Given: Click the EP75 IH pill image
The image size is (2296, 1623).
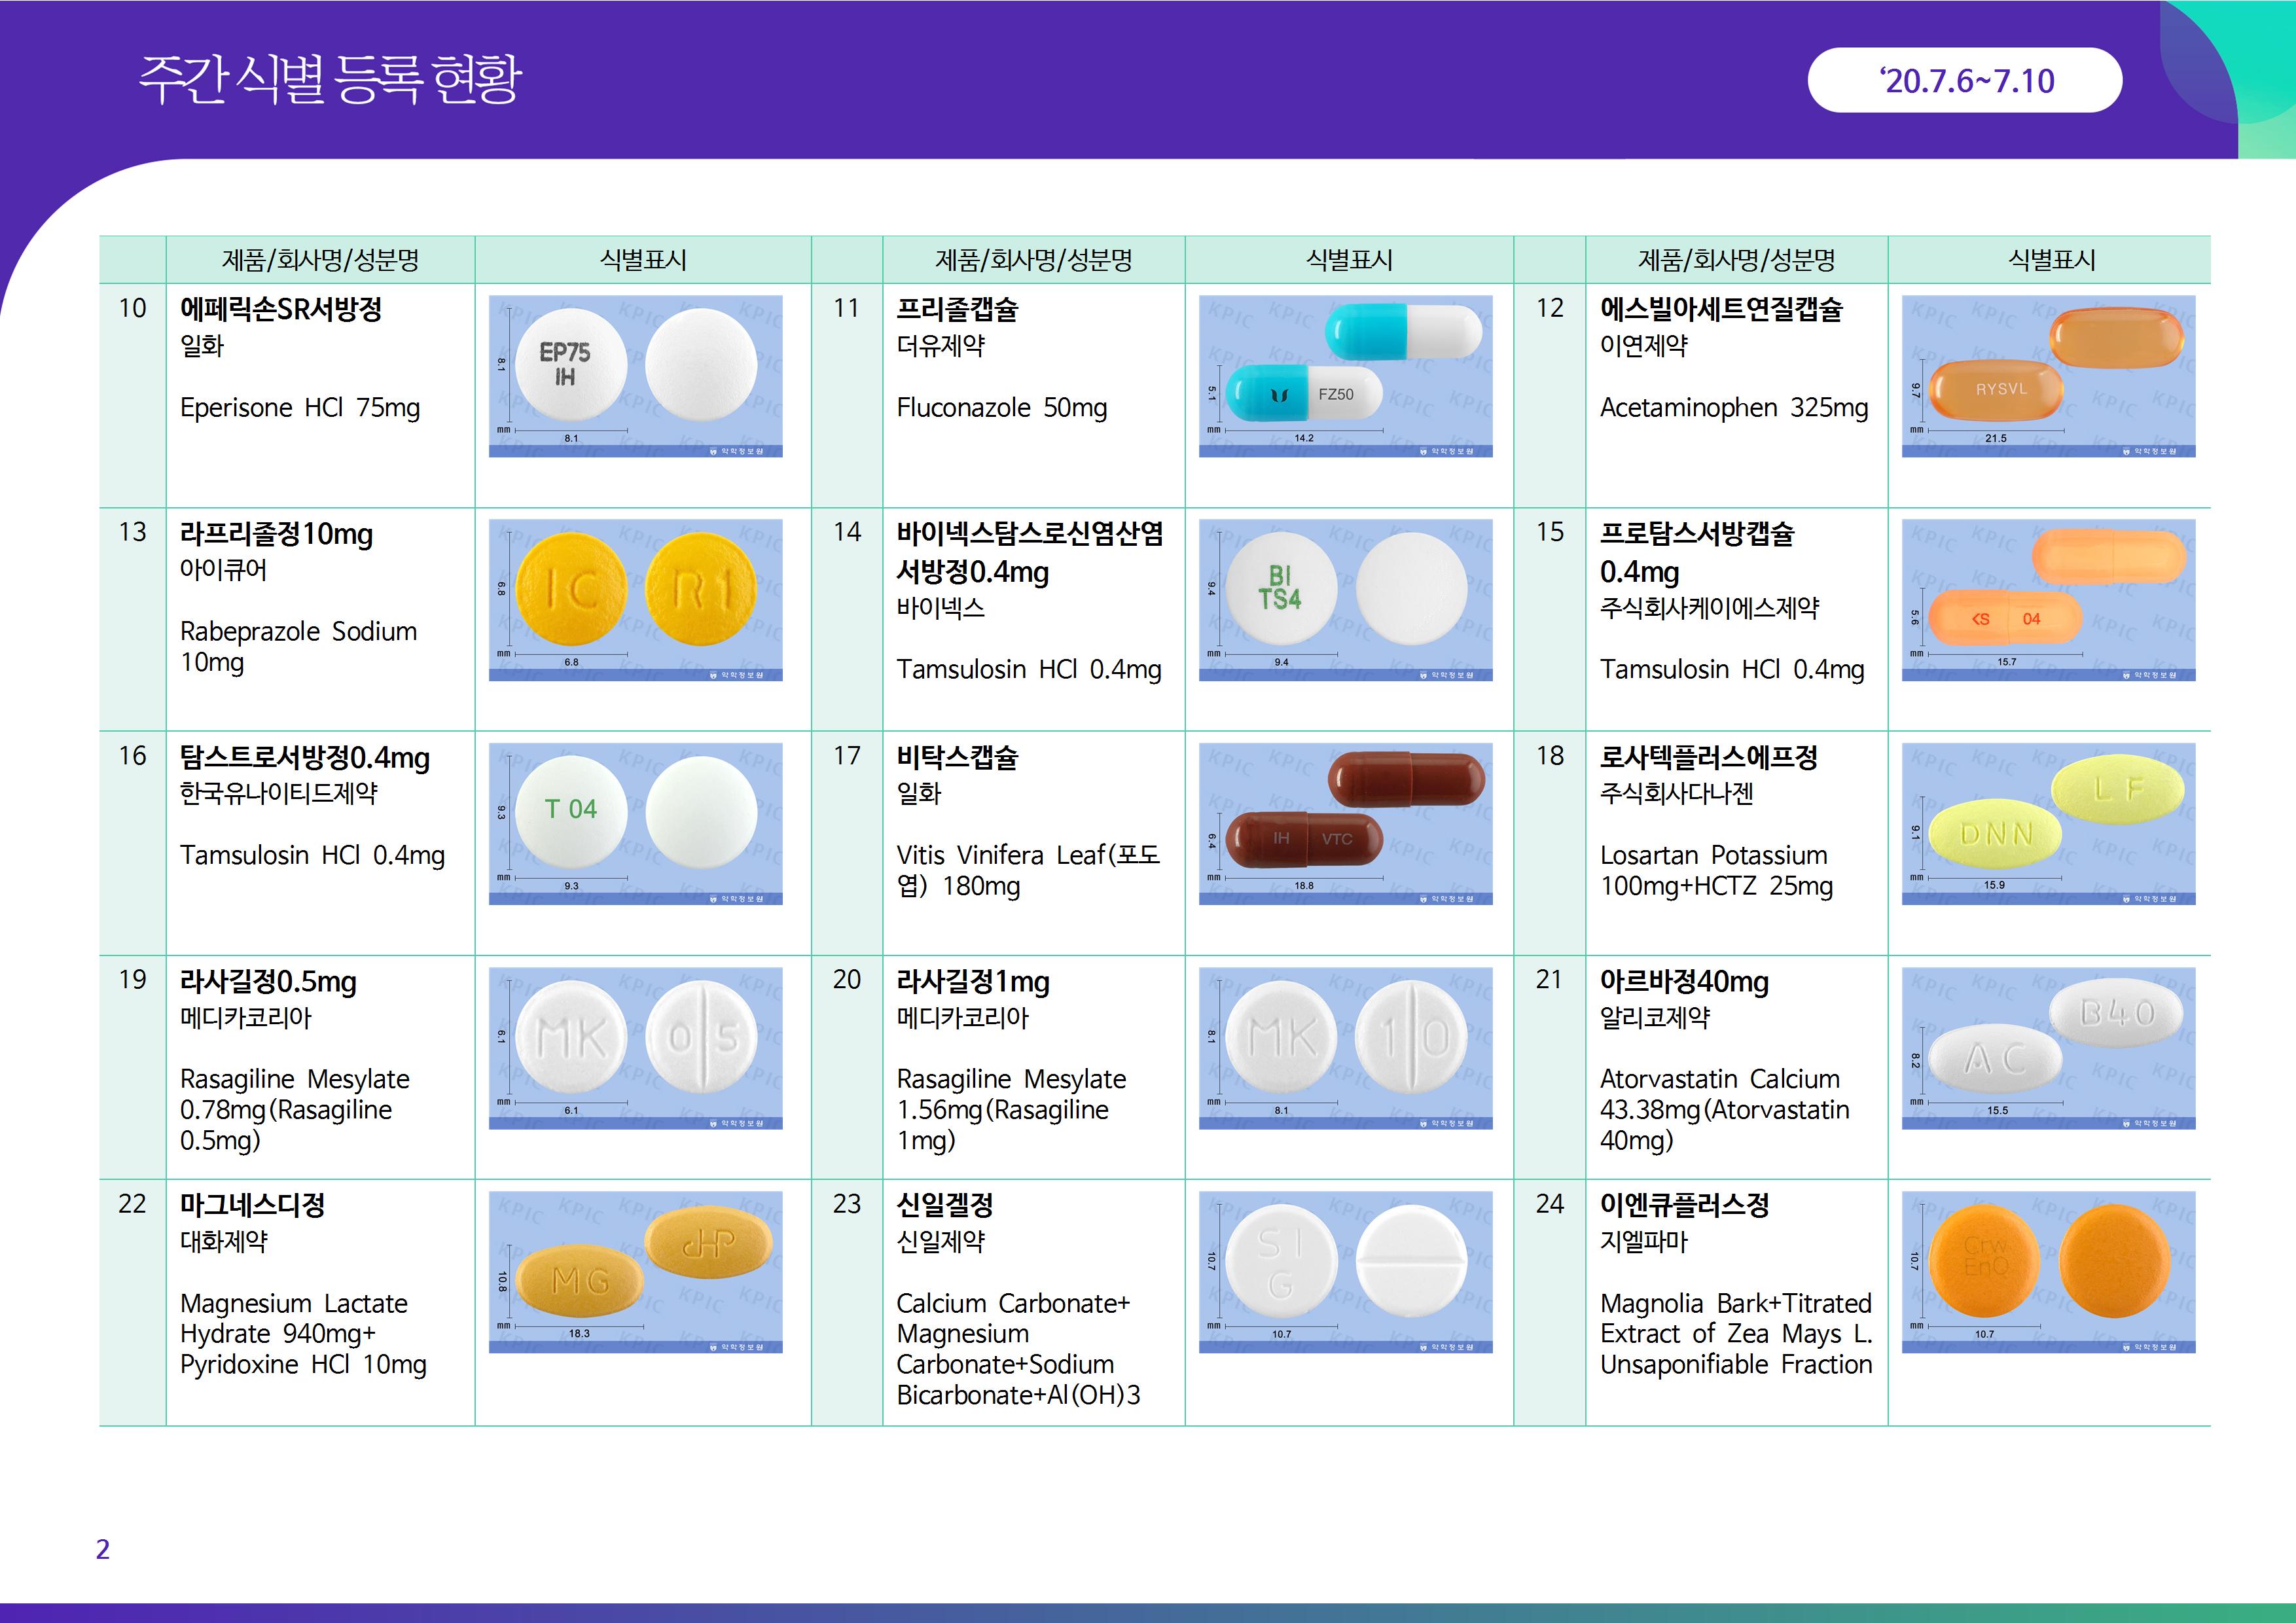Looking at the screenshot, I should tap(636, 376).
